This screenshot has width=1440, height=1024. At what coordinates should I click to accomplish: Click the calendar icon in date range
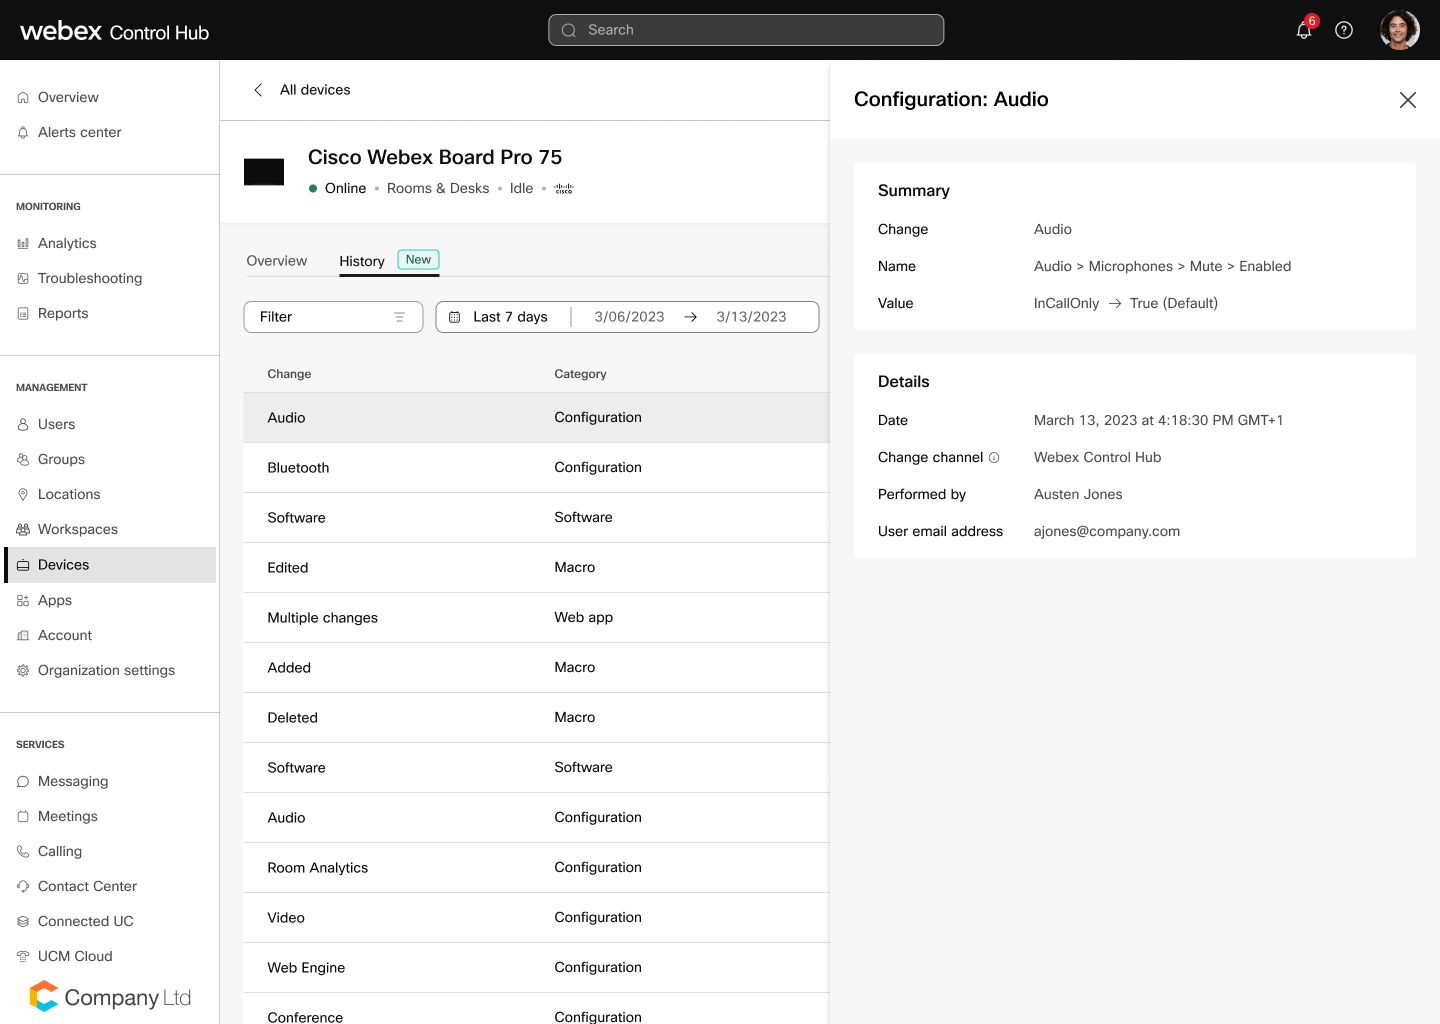(454, 317)
